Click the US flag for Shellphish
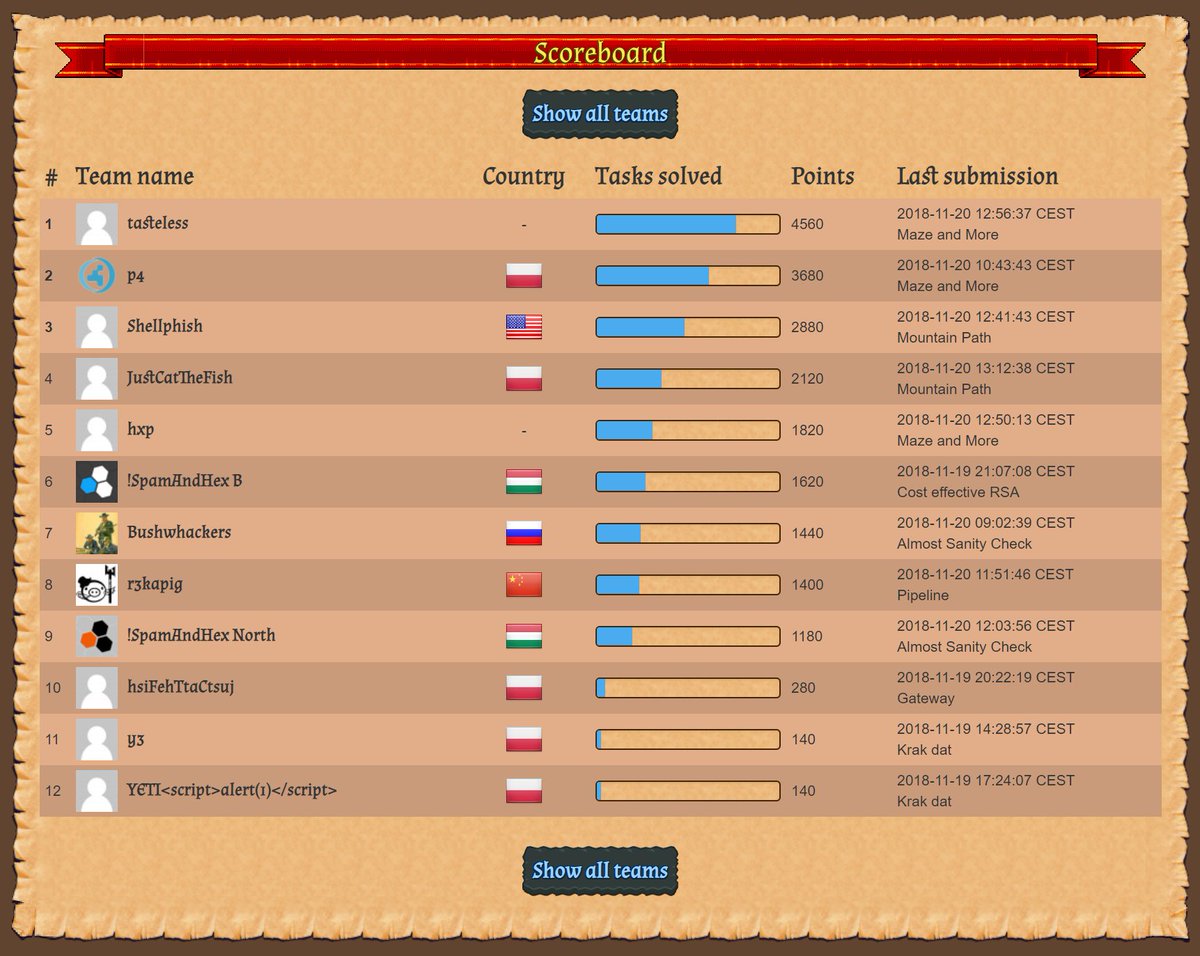Image resolution: width=1200 pixels, height=956 pixels. click(x=524, y=327)
